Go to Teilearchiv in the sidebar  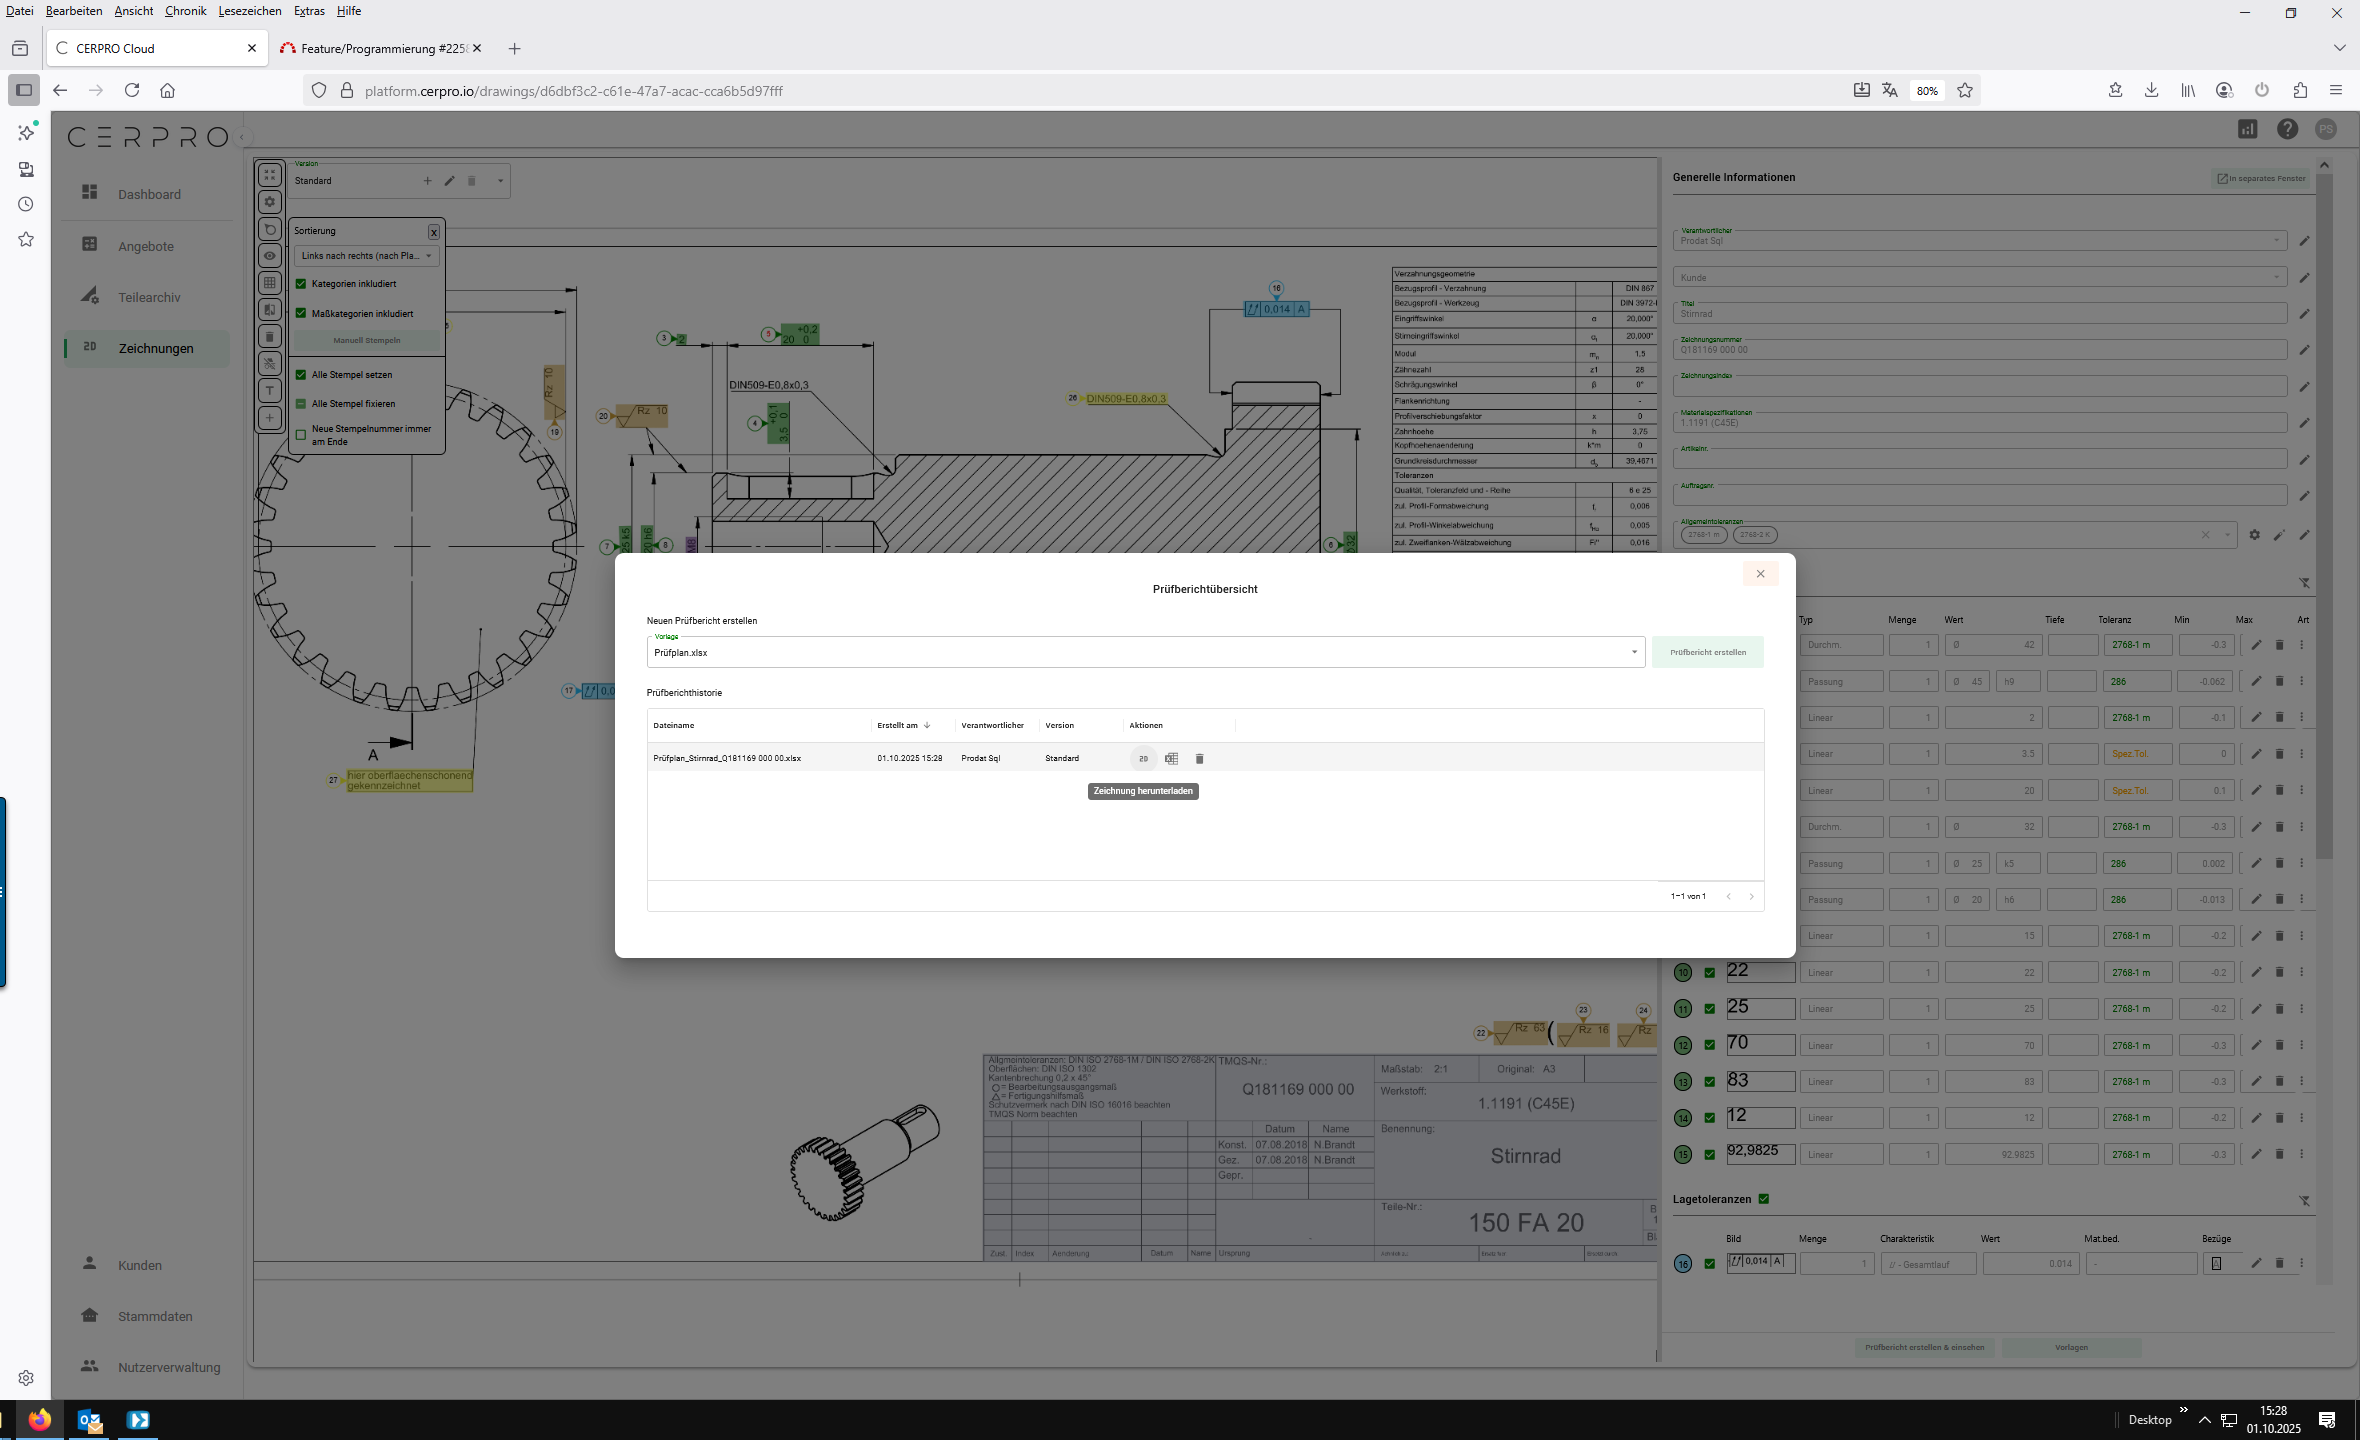149,297
